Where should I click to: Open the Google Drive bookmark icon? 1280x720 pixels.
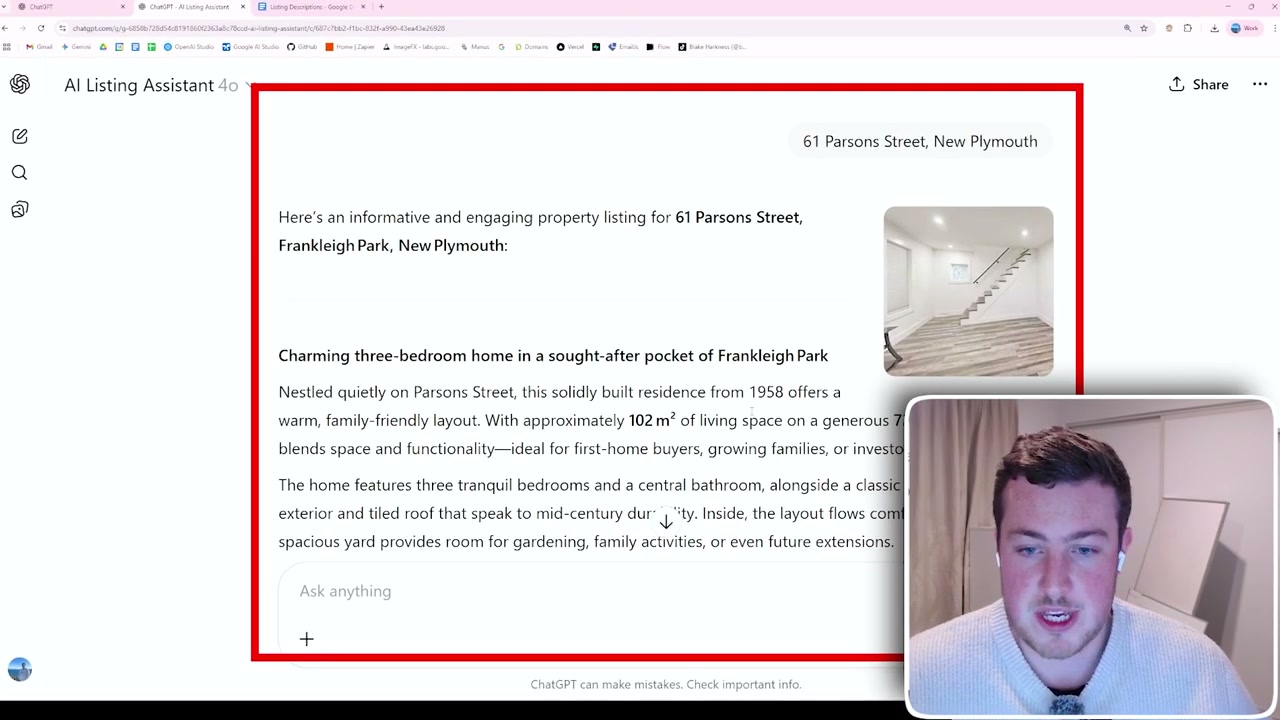click(x=103, y=47)
